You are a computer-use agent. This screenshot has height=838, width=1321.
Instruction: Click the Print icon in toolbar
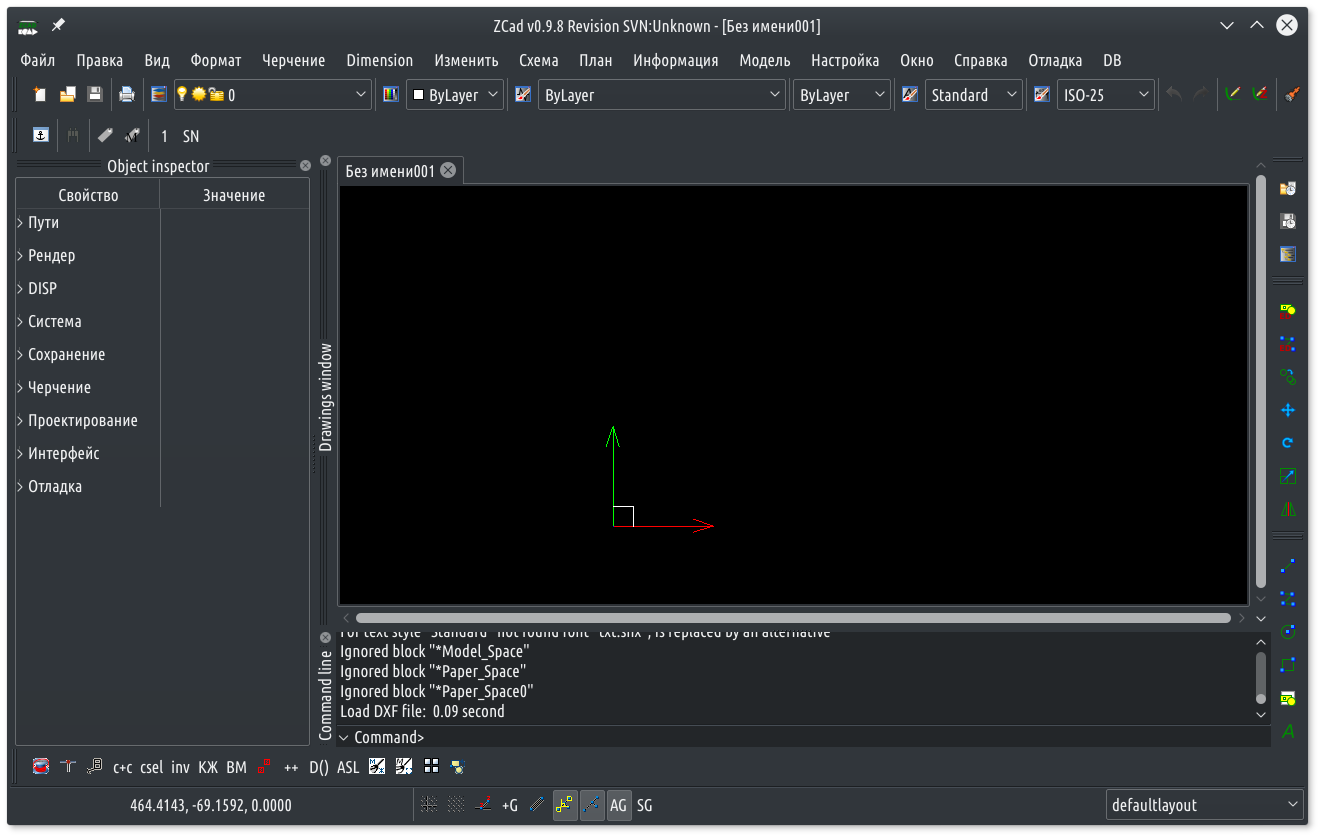(127, 95)
